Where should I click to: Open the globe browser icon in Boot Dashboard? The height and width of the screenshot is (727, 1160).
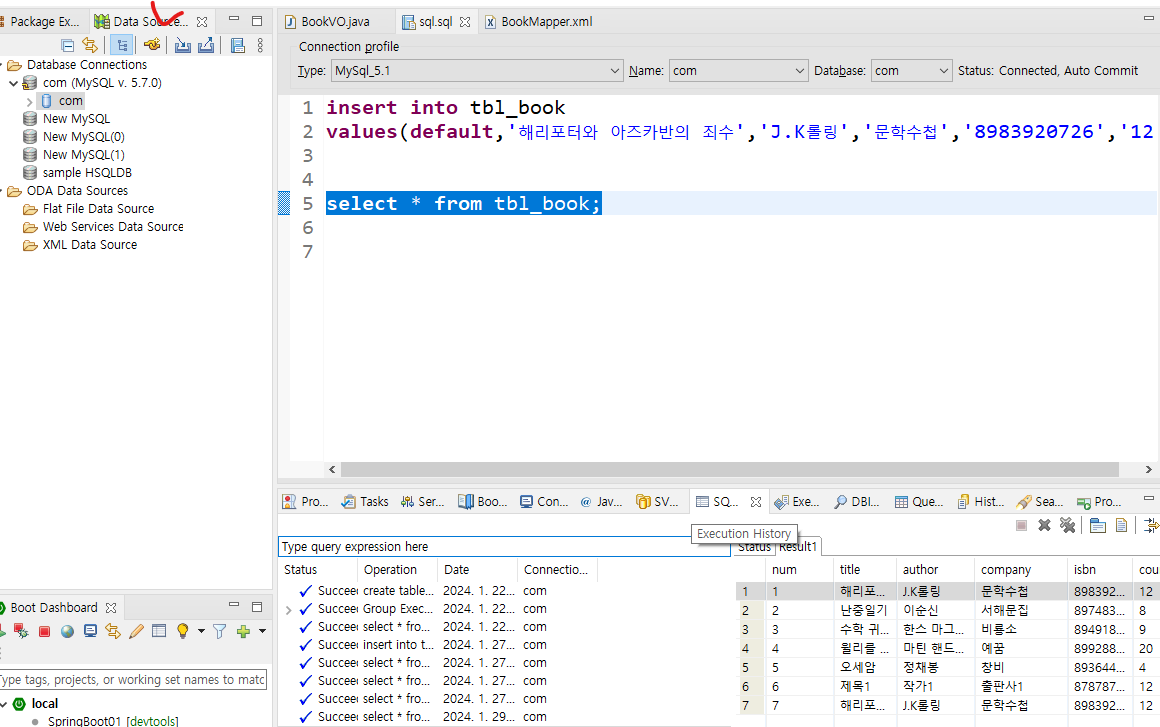click(x=67, y=631)
